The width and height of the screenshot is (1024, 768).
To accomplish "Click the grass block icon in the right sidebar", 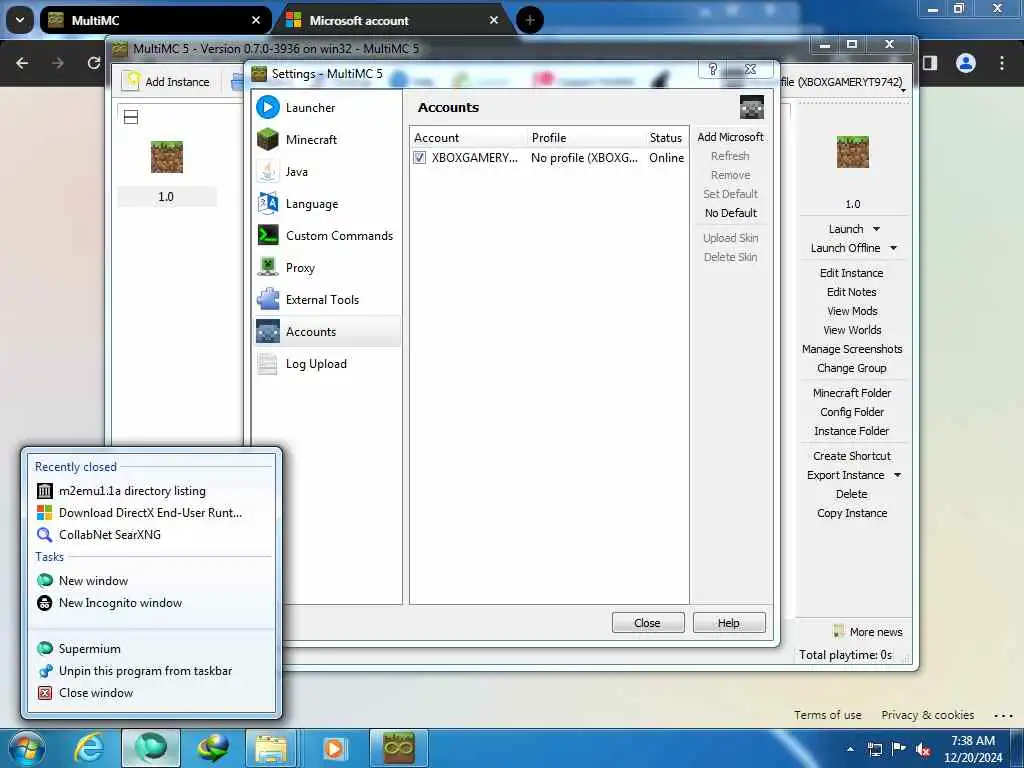I will pyautogui.click(x=852, y=152).
